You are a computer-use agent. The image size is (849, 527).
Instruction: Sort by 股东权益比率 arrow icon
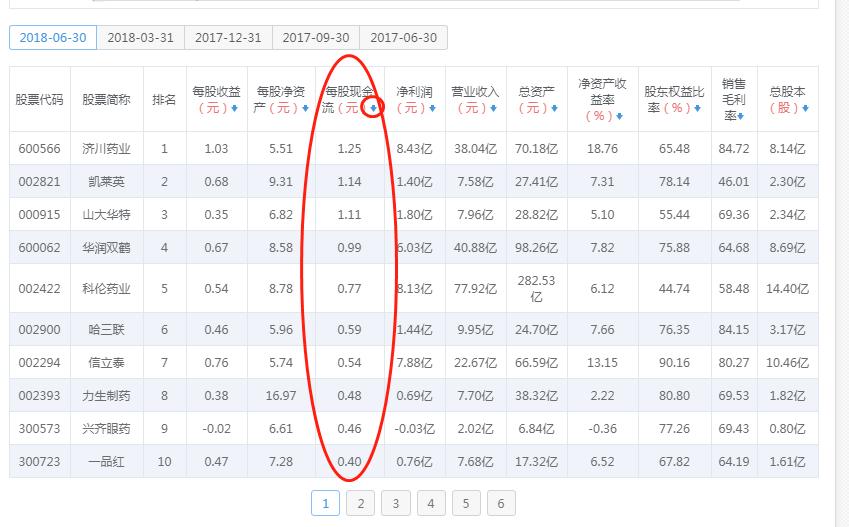pos(697,108)
